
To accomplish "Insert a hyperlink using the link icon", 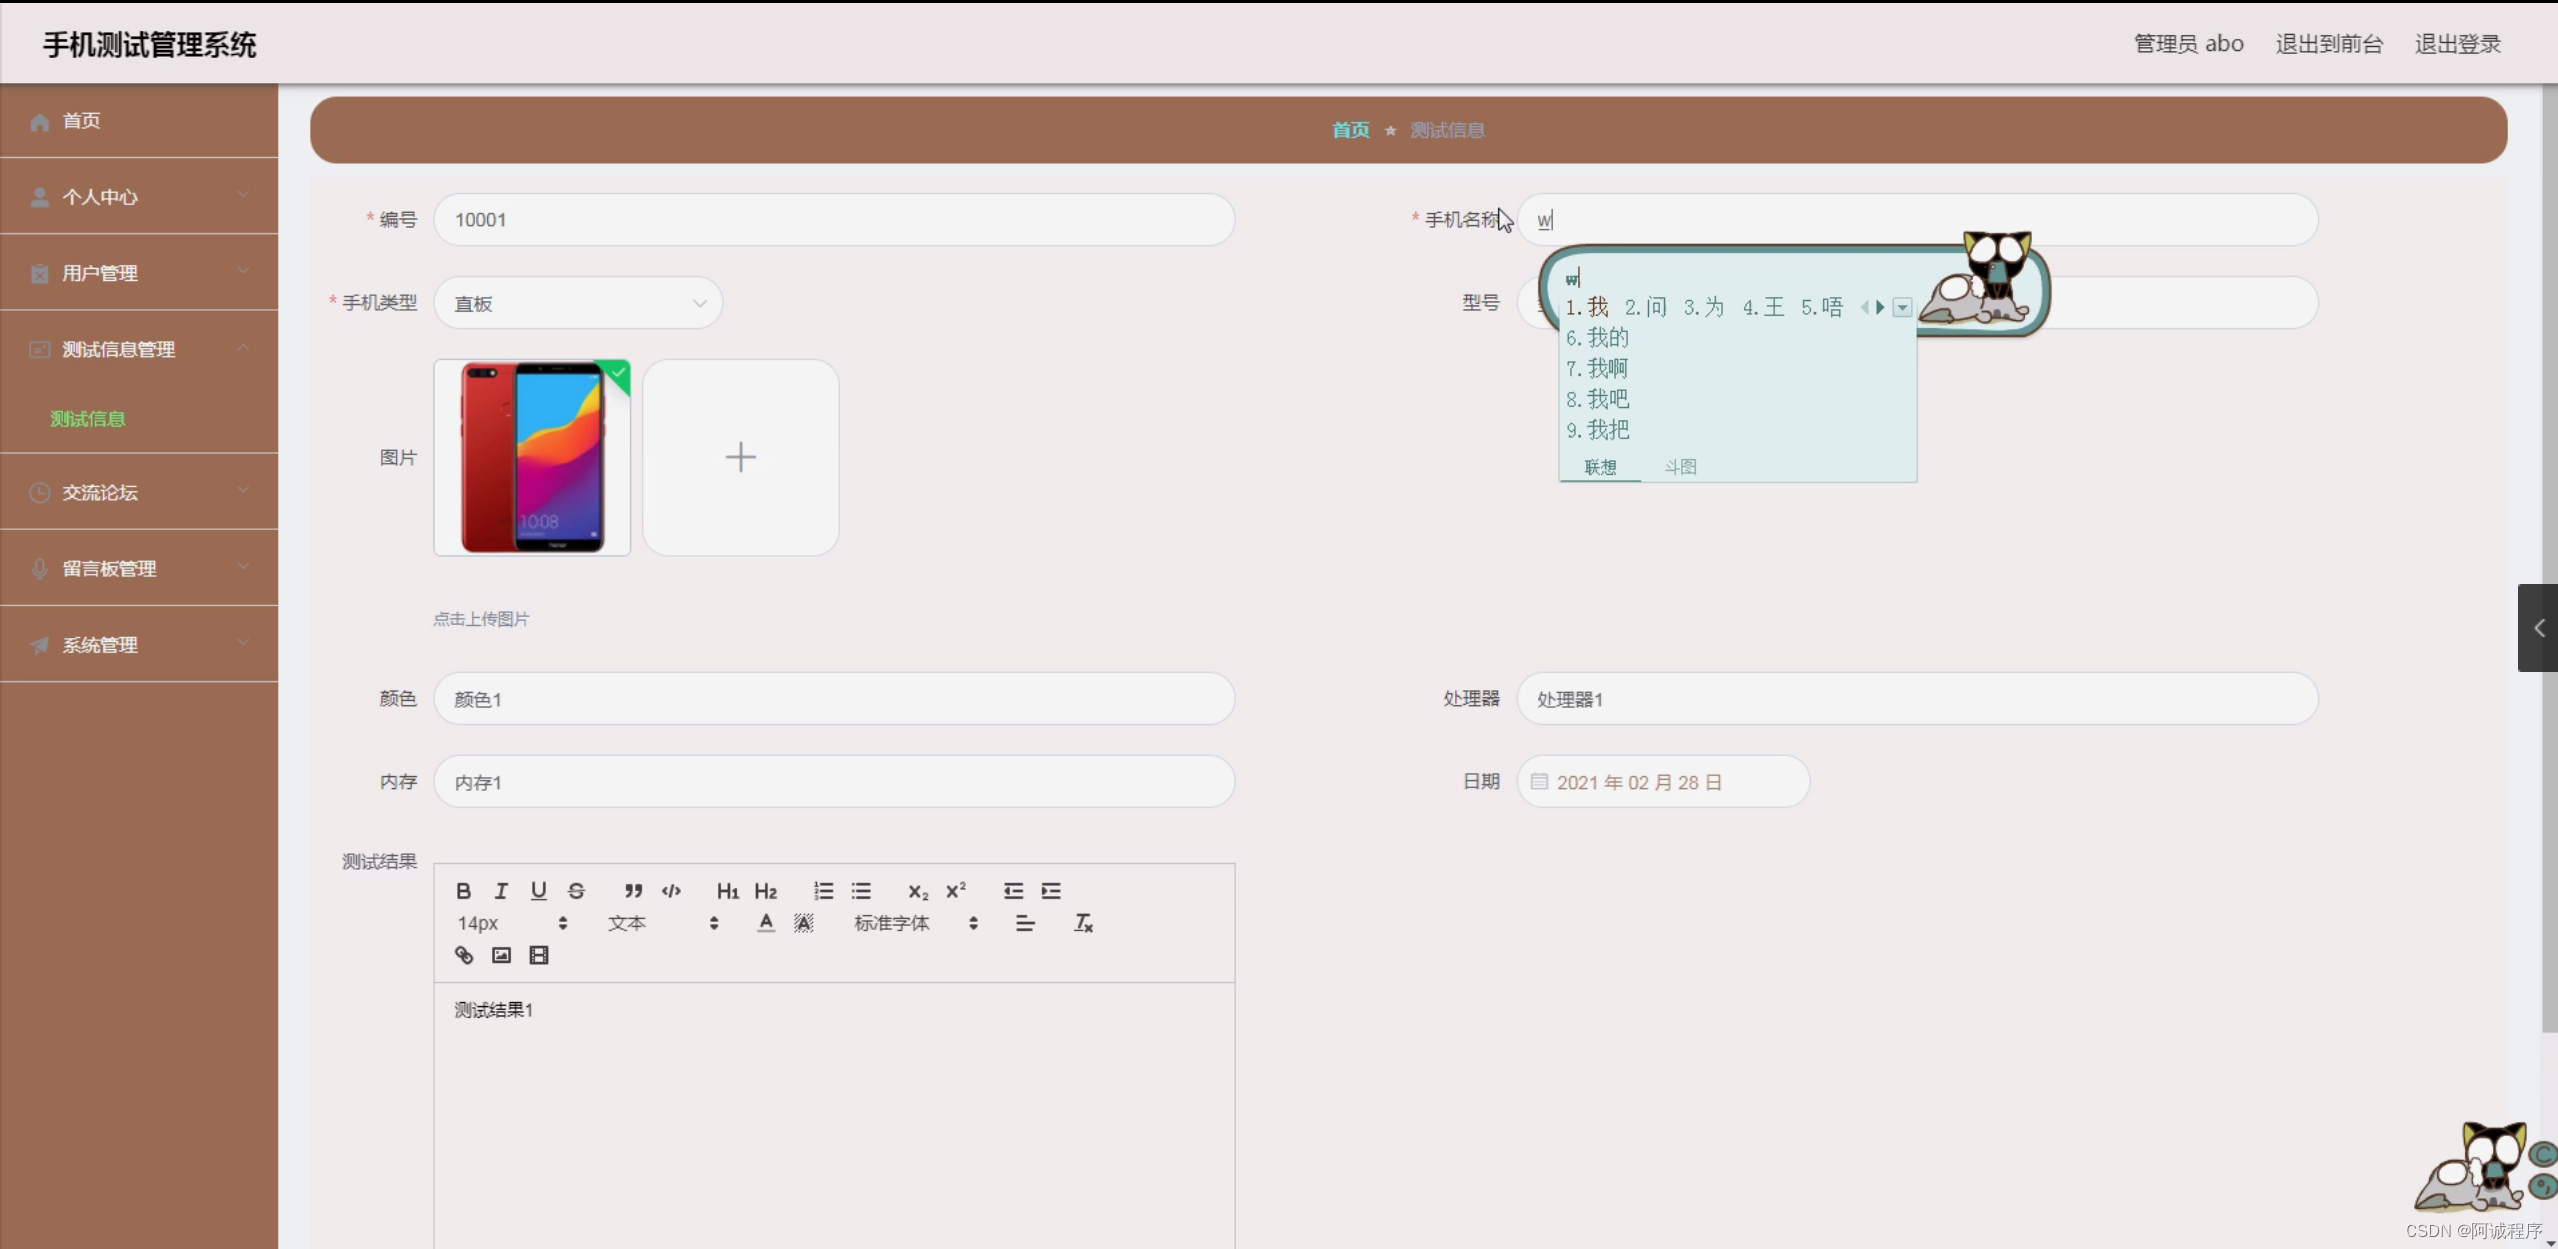I will [x=464, y=955].
